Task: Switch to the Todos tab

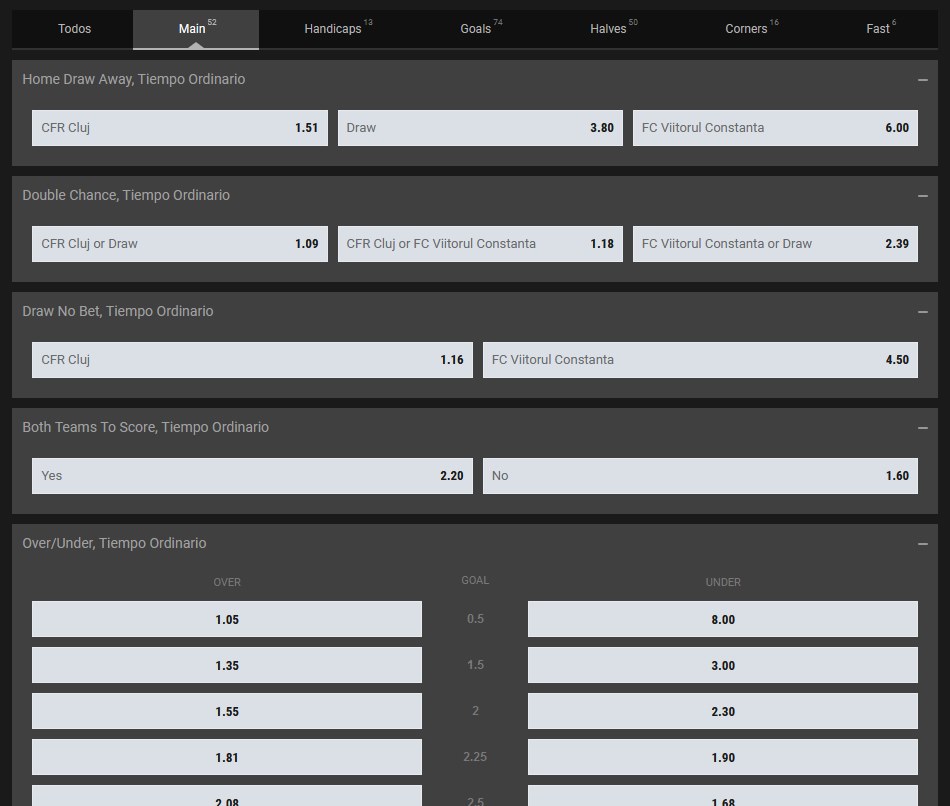Action: point(74,29)
